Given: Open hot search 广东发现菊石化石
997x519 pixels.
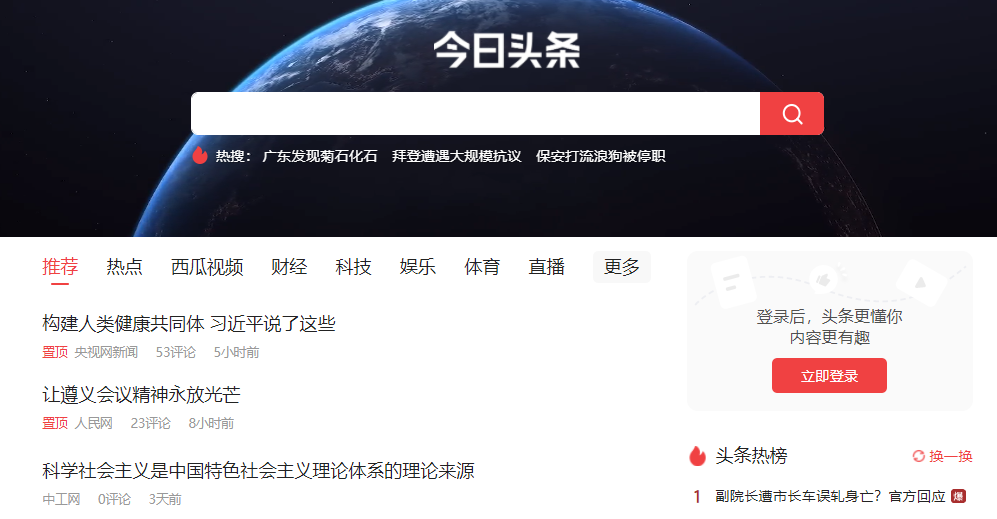Looking at the screenshot, I should (x=320, y=156).
